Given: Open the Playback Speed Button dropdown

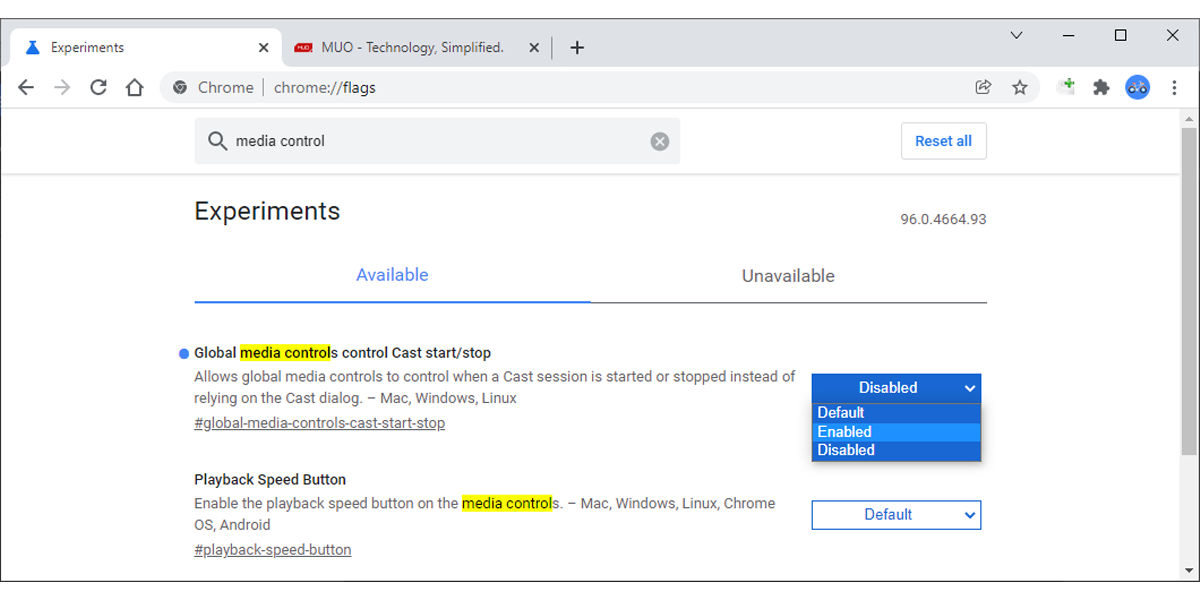Looking at the screenshot, I should [896, 514].
